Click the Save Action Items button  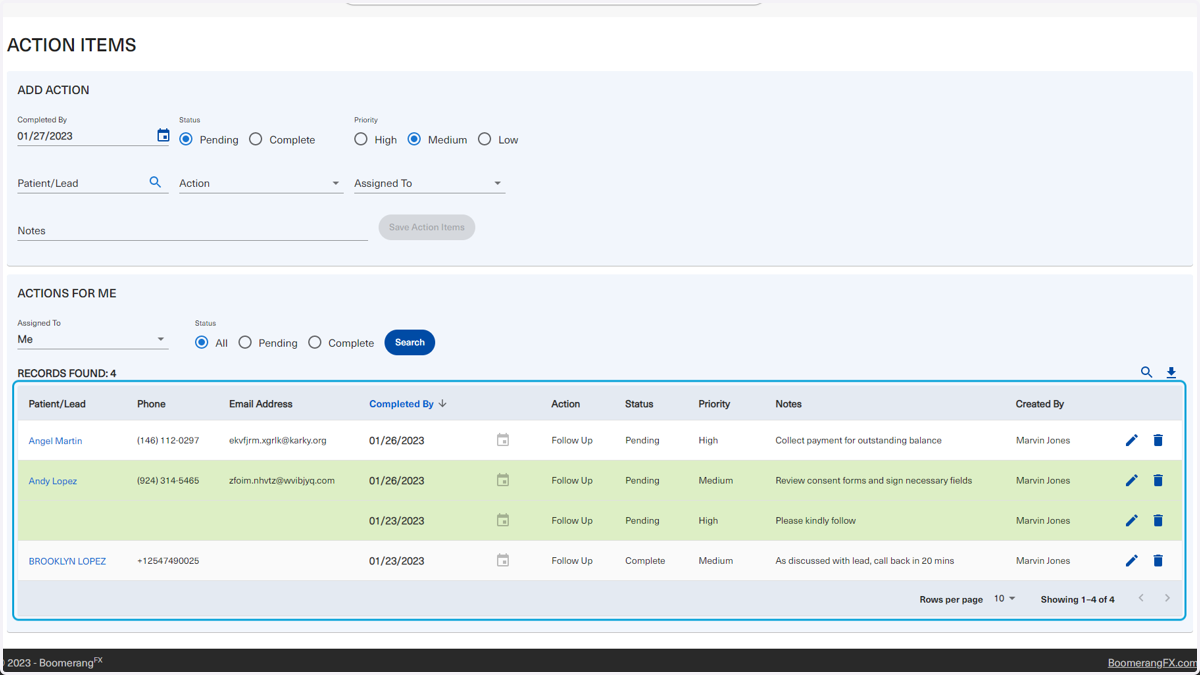tap(427, 227)
